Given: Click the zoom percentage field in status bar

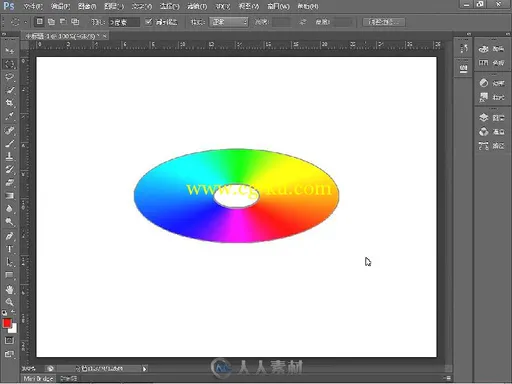Looking at the screenshot, I should coord(29,369).
